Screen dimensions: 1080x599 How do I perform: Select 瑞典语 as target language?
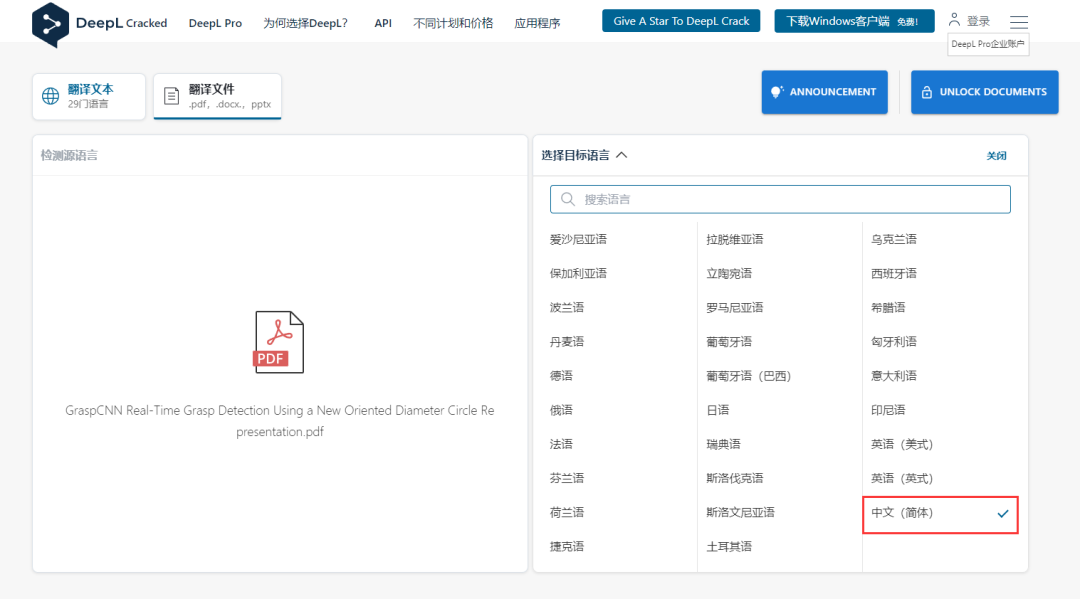[x=723, y=444]
